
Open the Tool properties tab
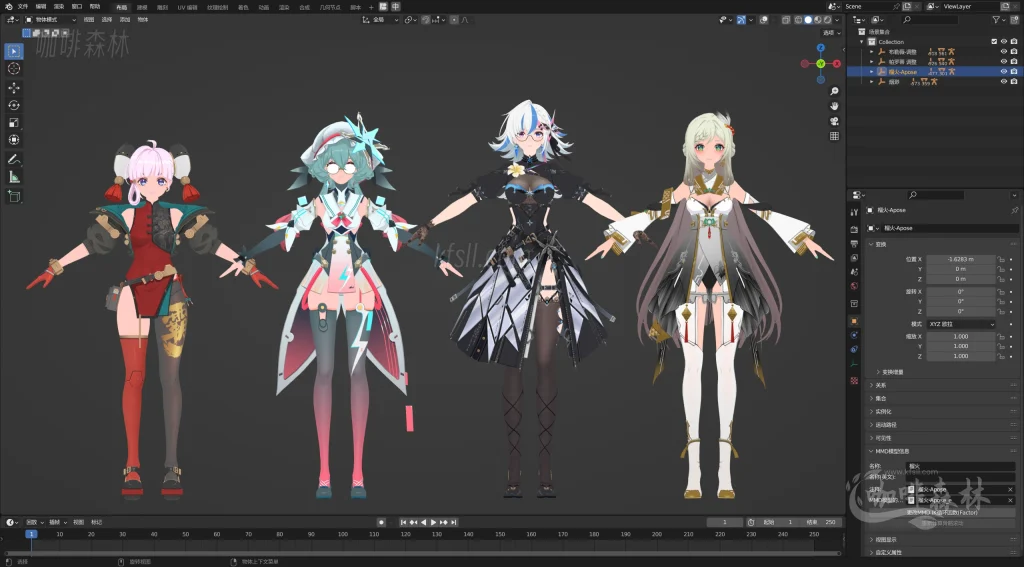(854, 212)
